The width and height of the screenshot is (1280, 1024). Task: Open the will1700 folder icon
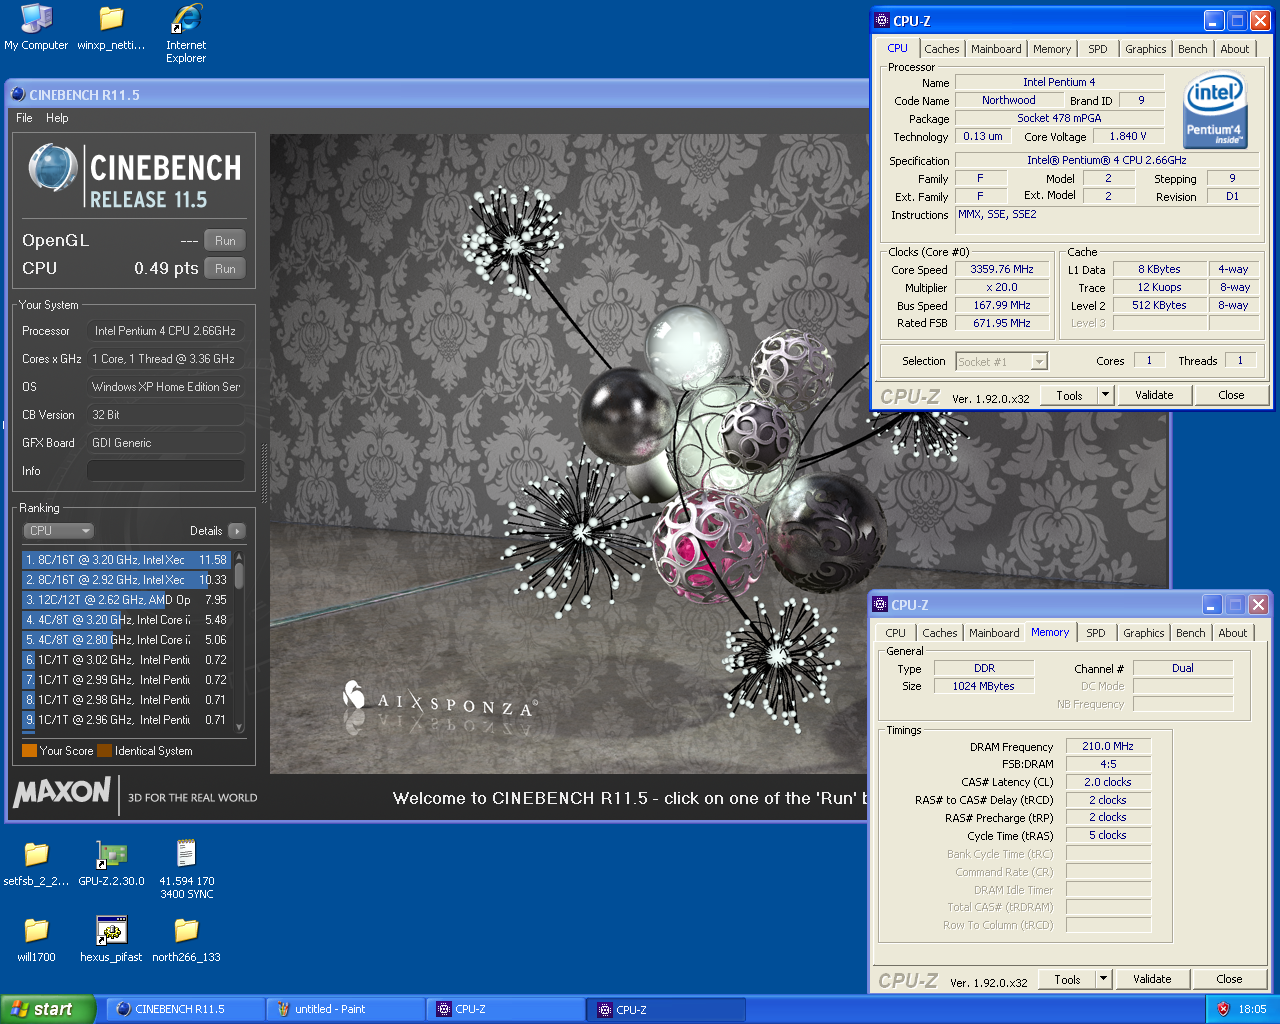(36, 940)
